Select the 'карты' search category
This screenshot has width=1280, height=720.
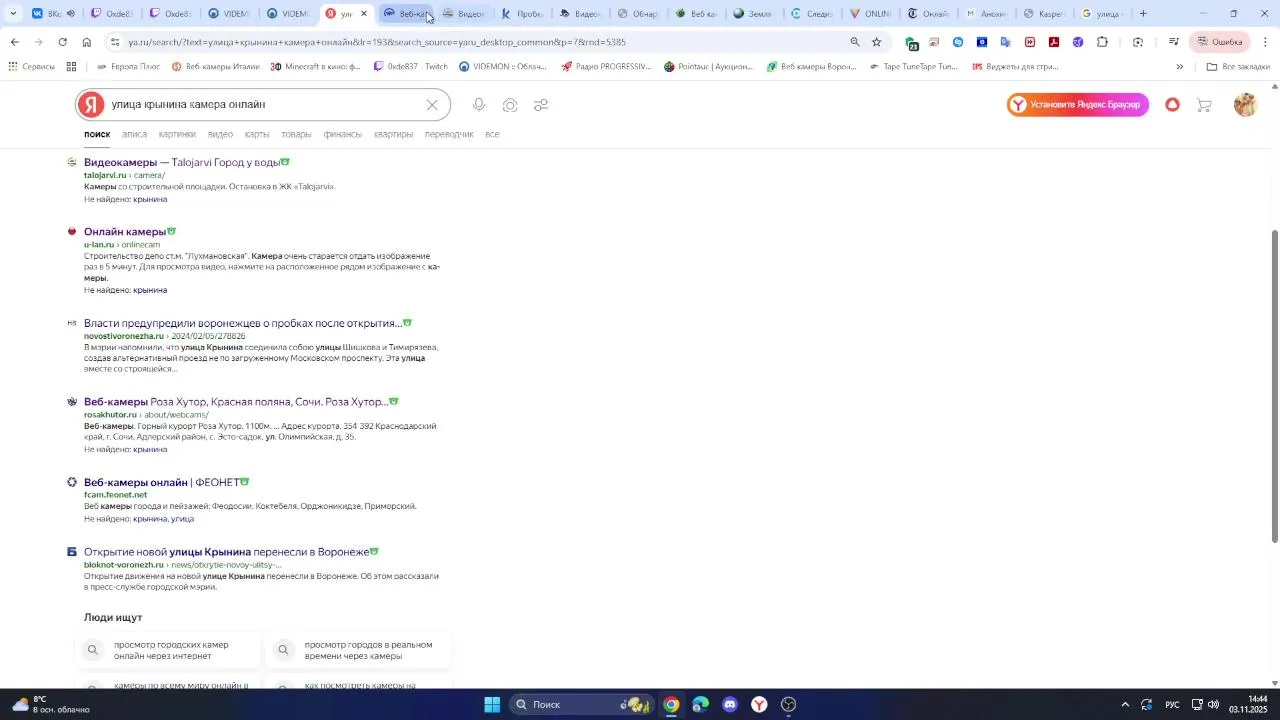pyautogui.click(x=257, y=134)
